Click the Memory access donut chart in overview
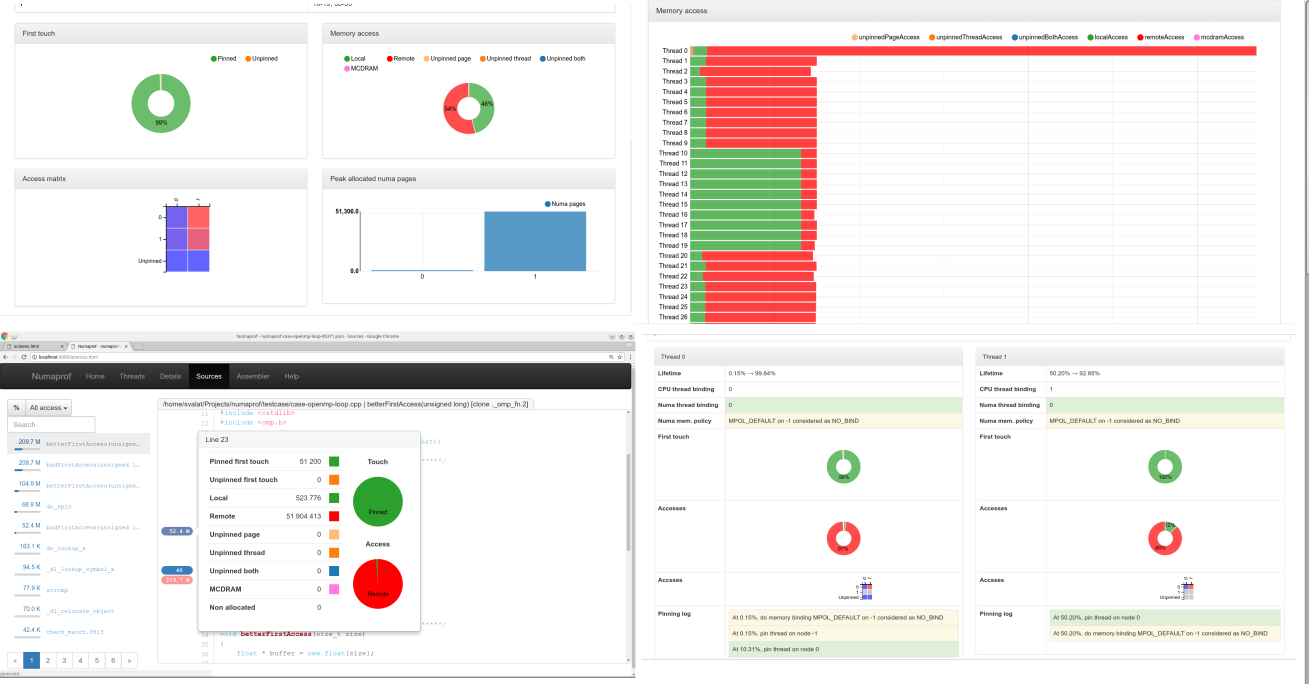The image size is (1309, 684). point(469,108)
